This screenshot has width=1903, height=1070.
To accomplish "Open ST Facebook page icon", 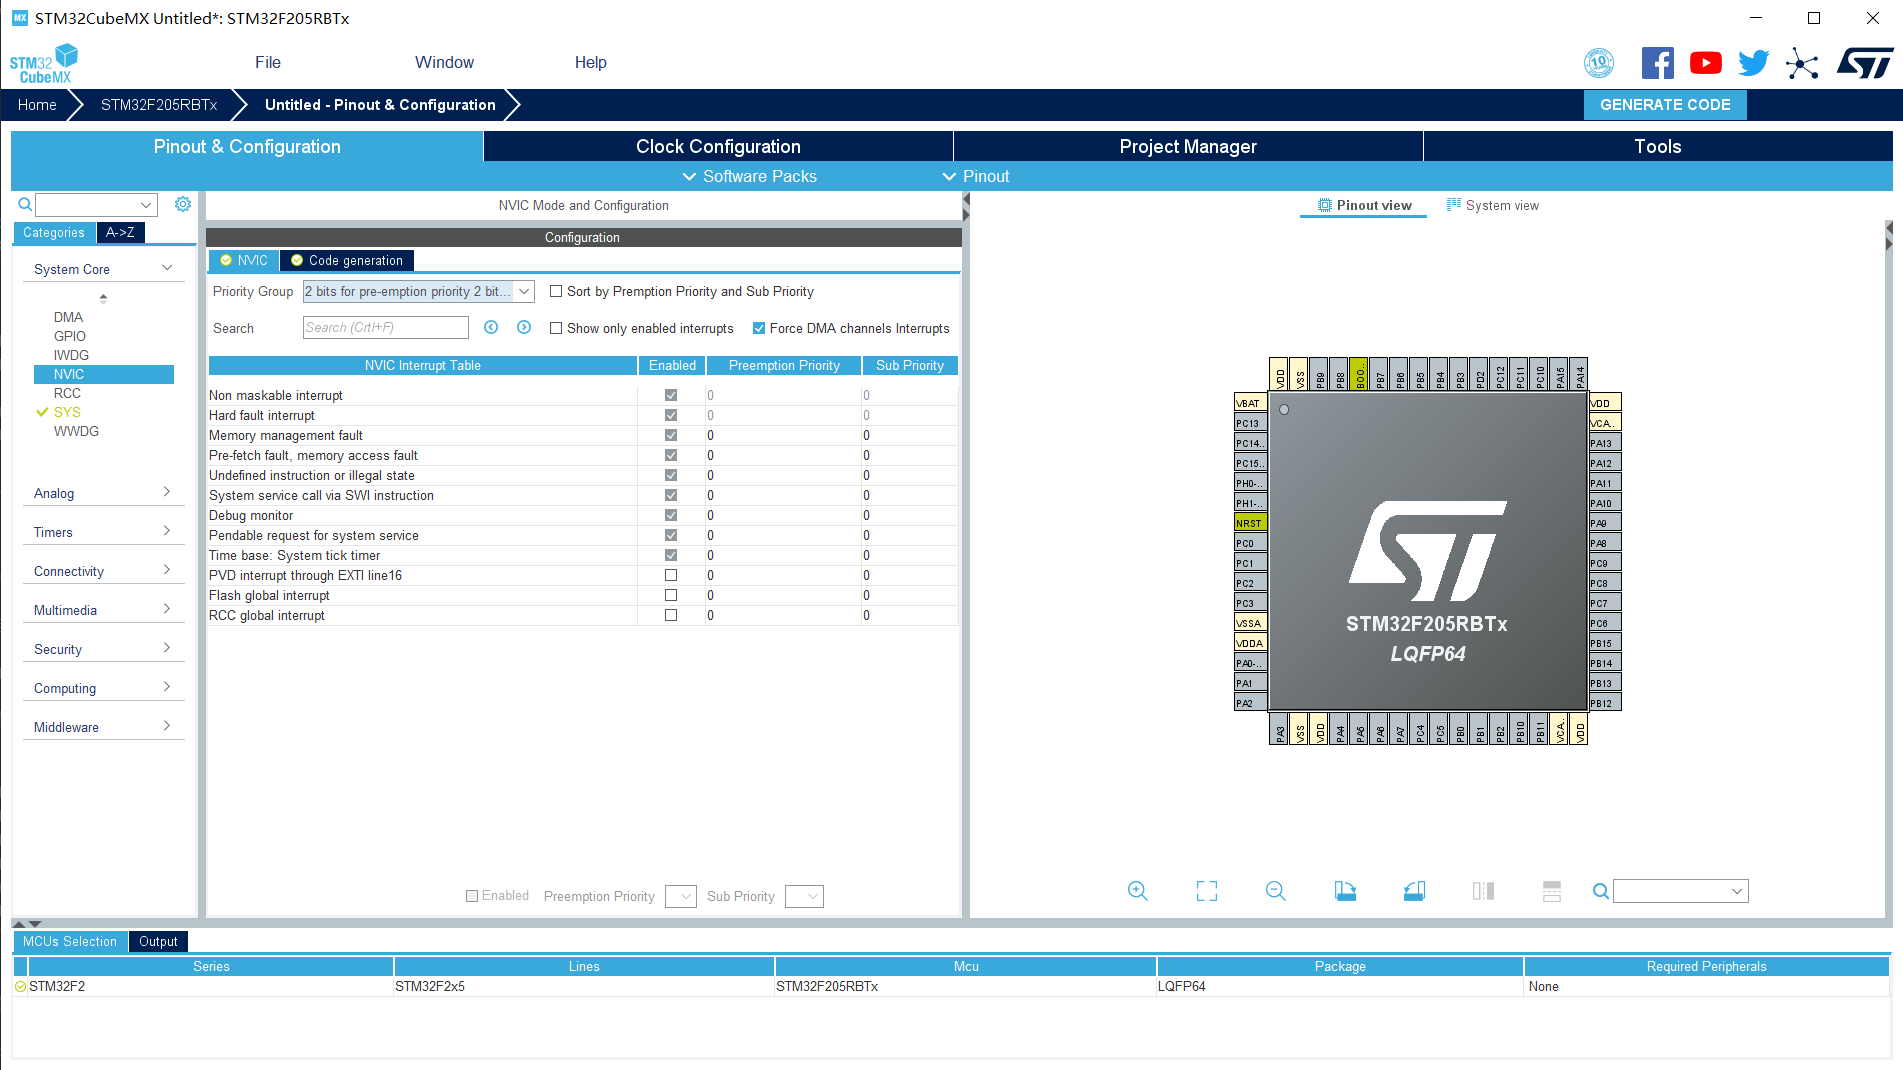I will click(1657, 63).
